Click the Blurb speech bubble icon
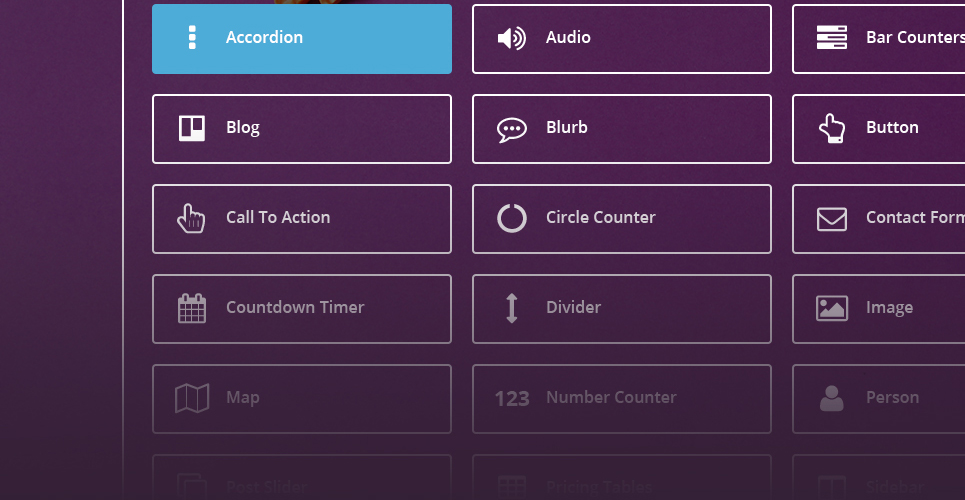The height and width of the screenshot is (500, 965). [x=511, y=130]
